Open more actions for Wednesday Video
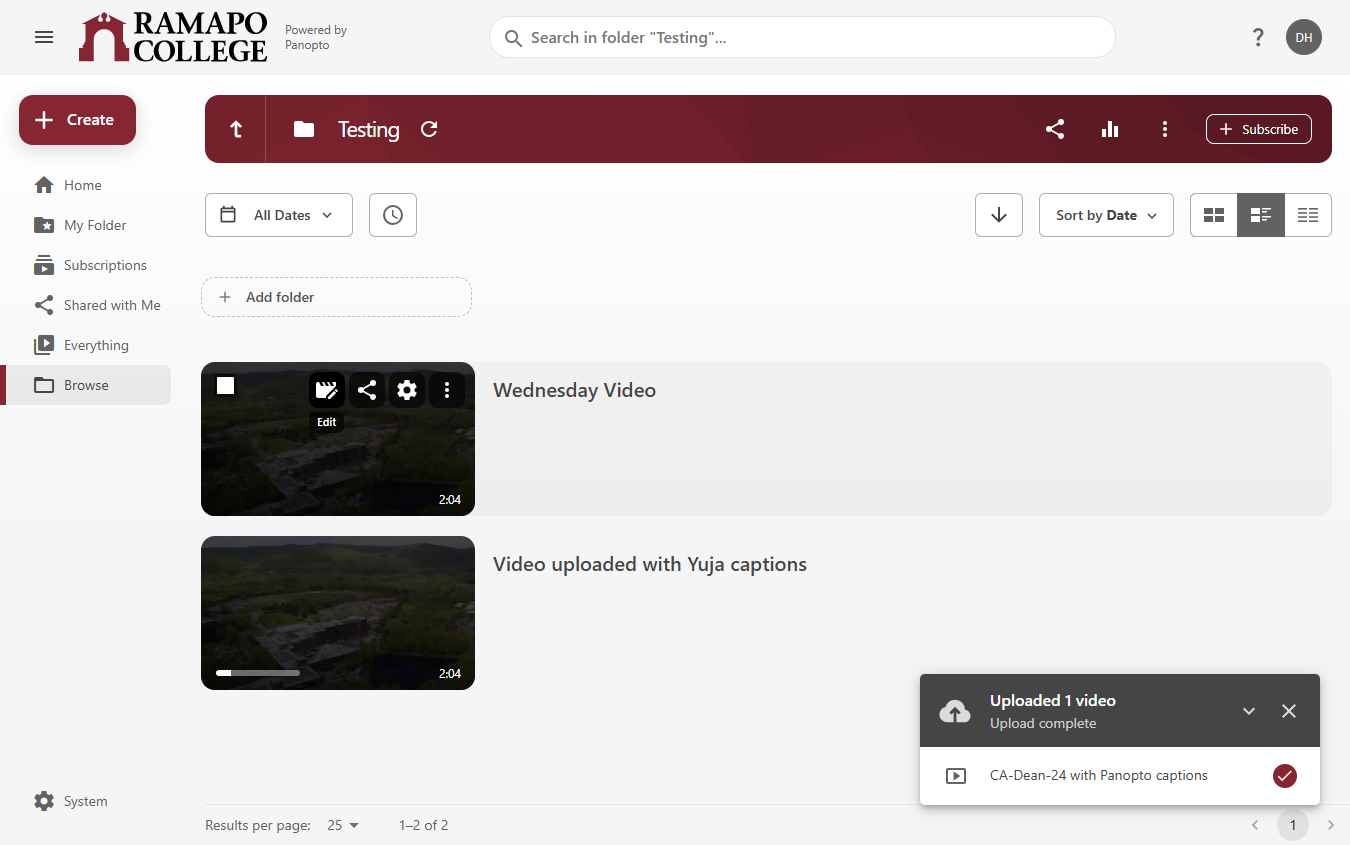1350x845 pixels. click(447, 390)
